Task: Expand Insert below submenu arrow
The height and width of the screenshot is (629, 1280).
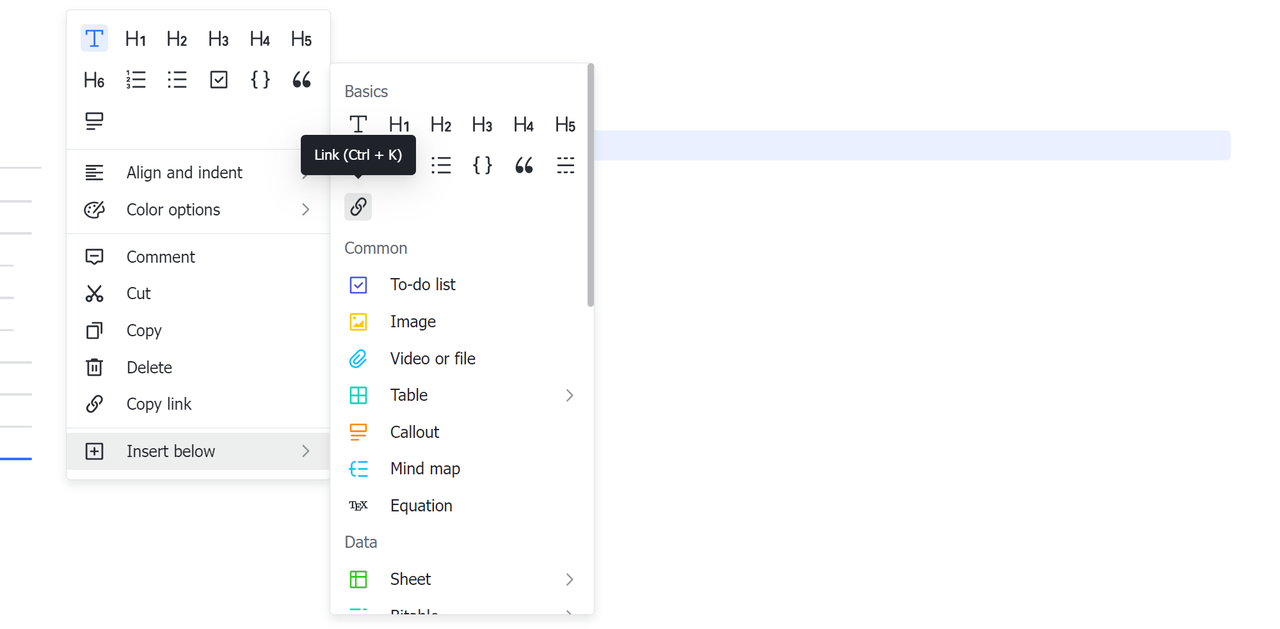Action: click(x=306, y=451)
